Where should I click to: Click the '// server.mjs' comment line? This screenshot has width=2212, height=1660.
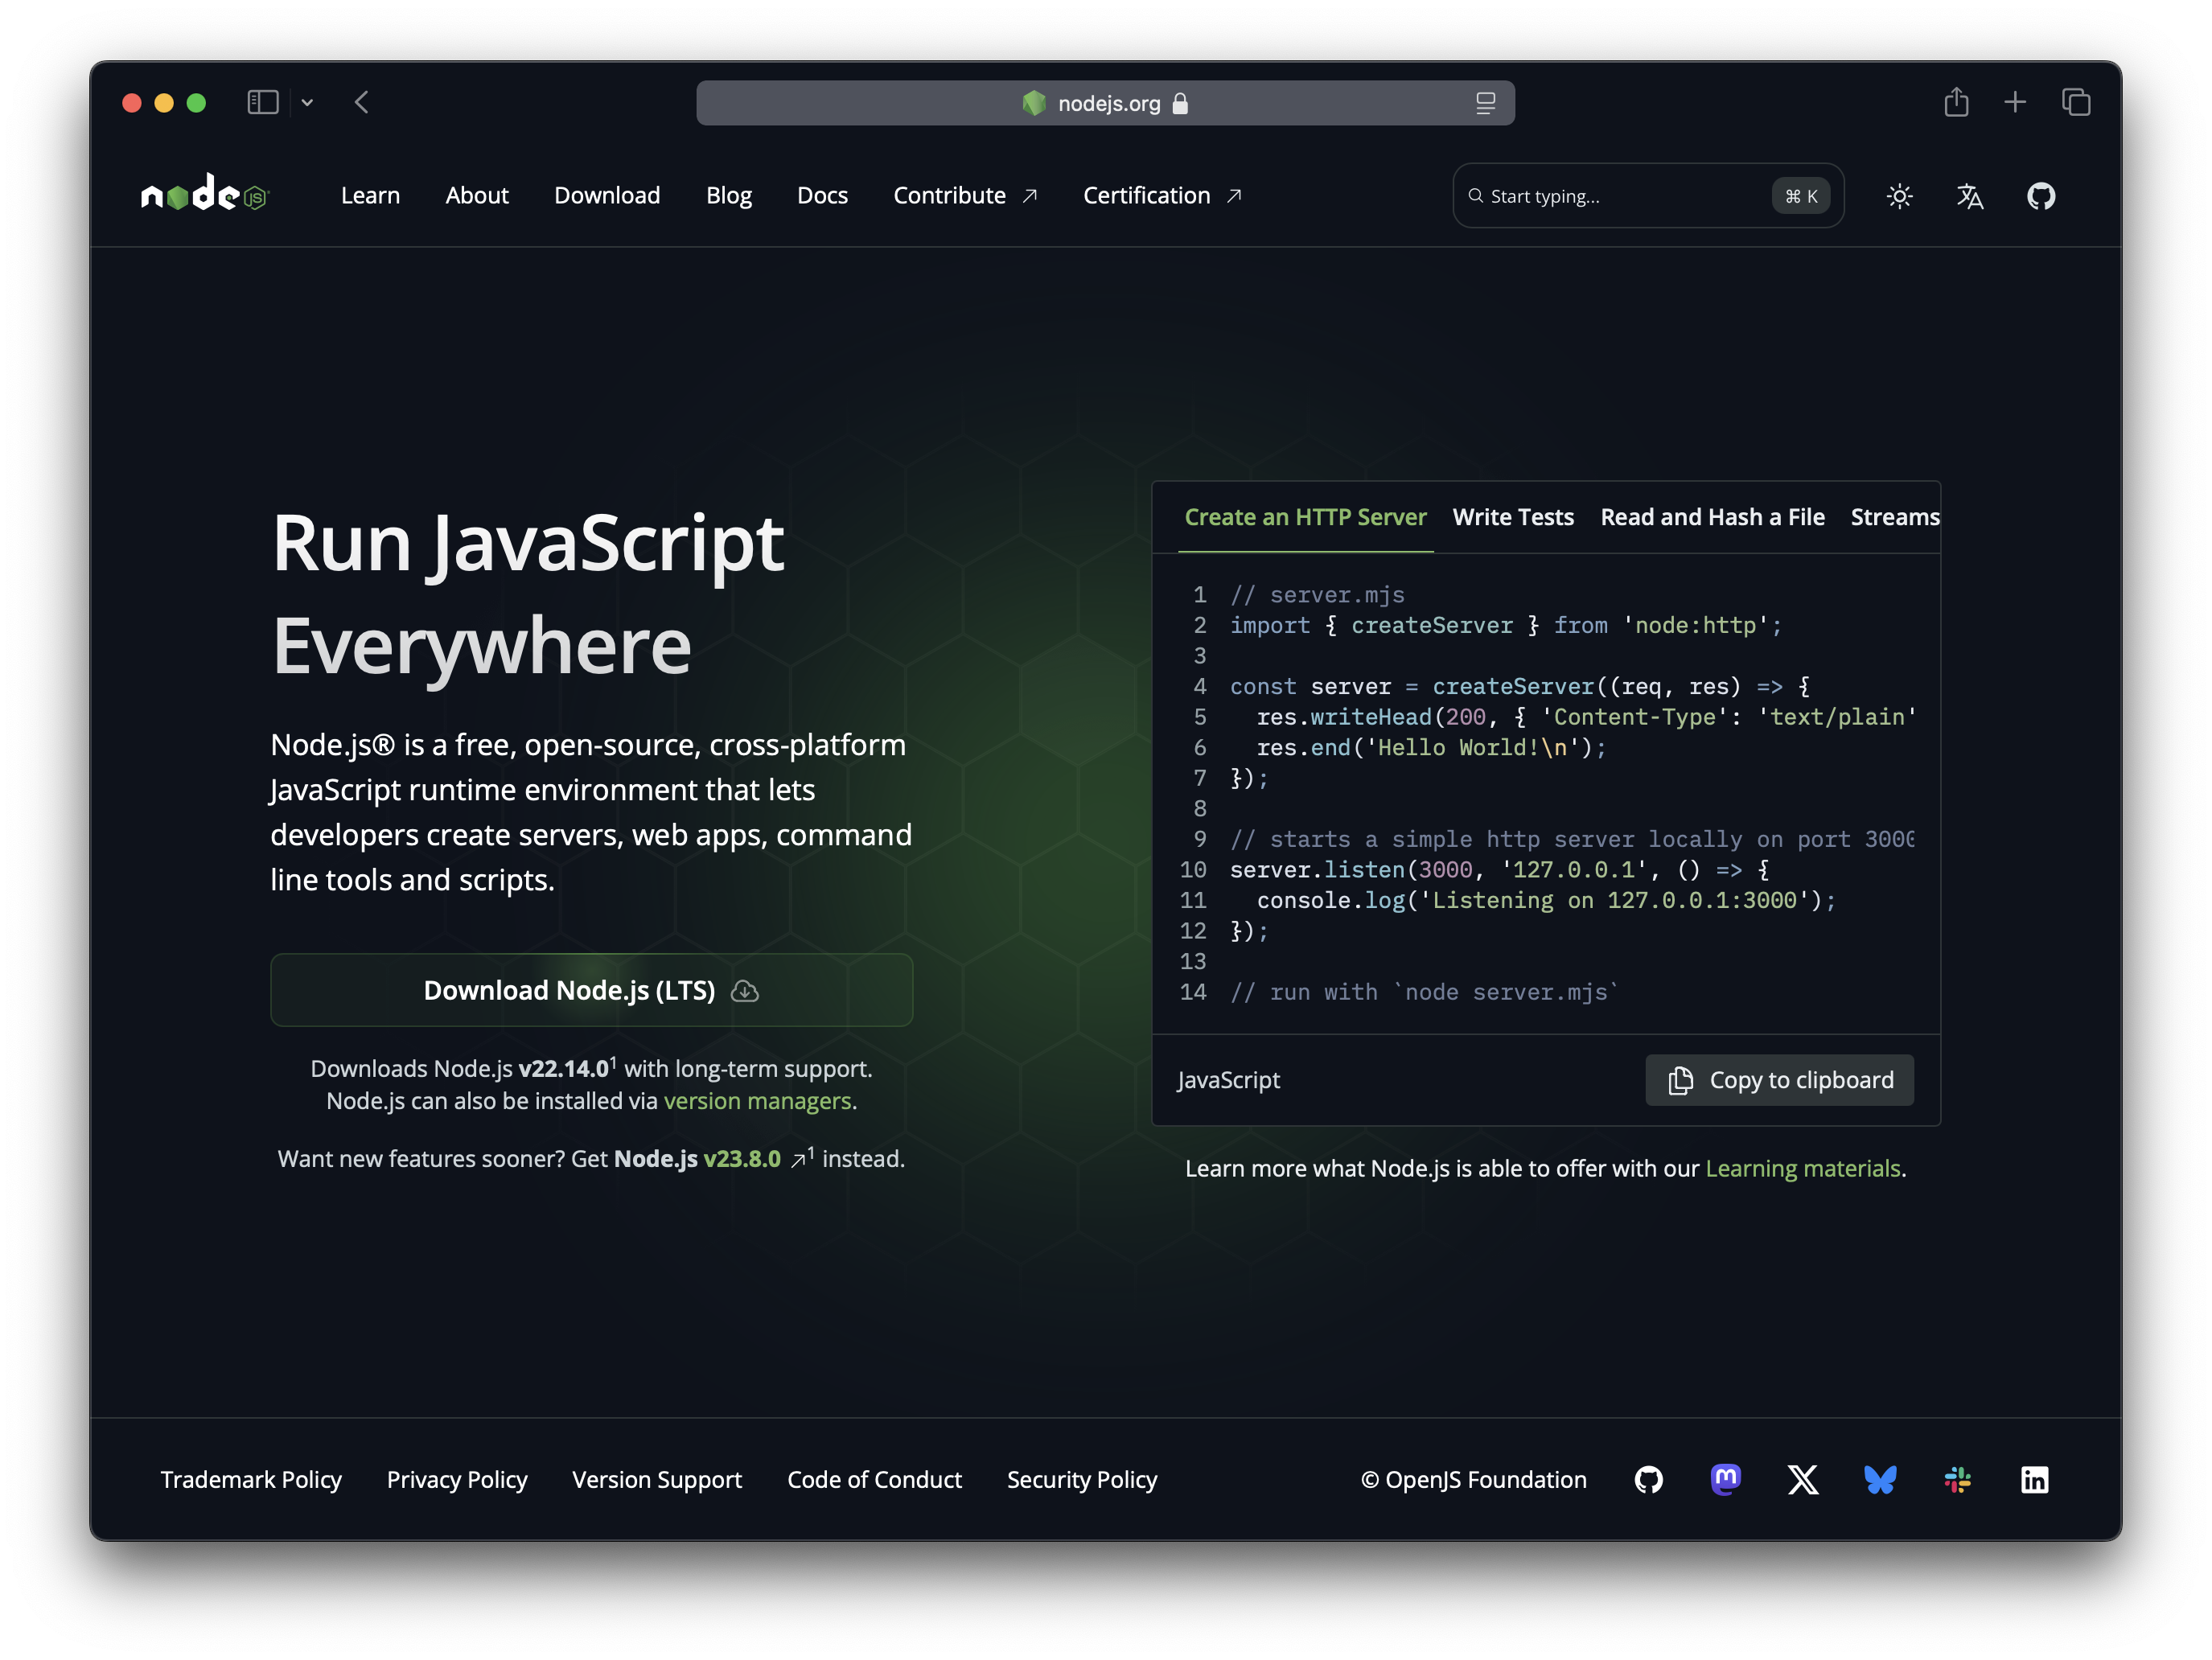(x=1317, y=594)
